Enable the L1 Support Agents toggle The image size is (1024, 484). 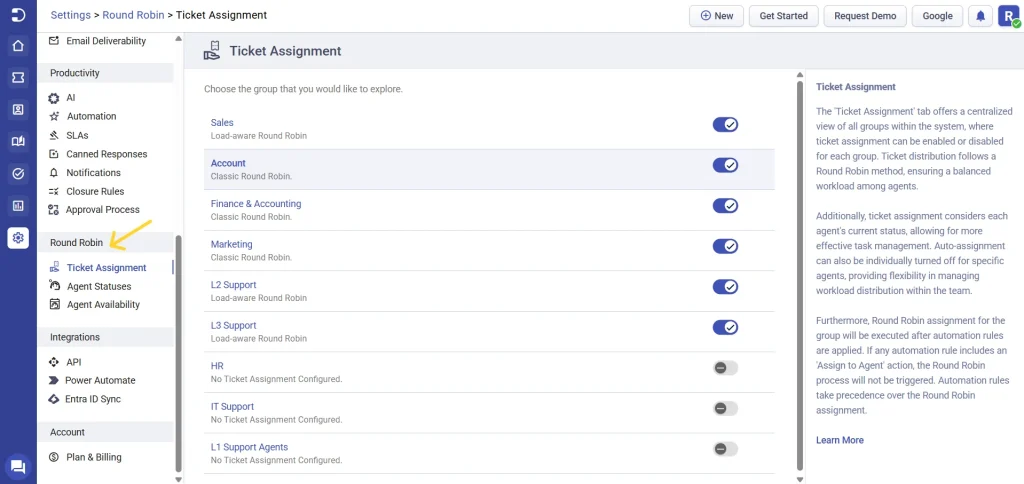point(725,449)
